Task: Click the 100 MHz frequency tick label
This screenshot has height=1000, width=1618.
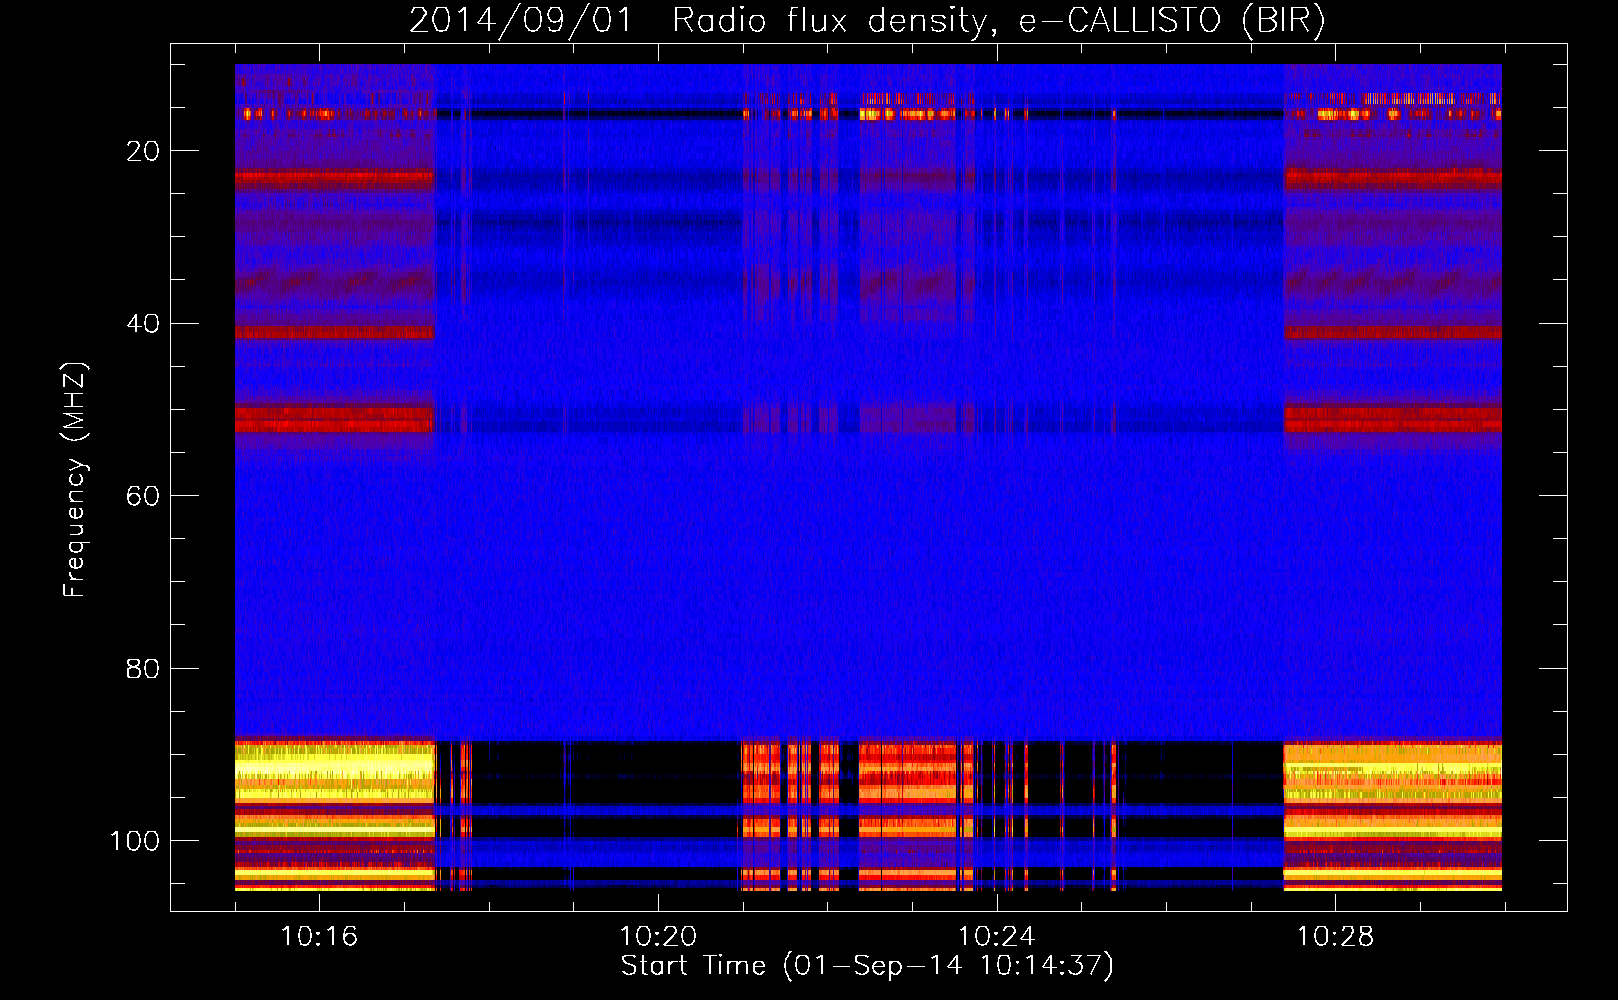Action: point(135,841)
